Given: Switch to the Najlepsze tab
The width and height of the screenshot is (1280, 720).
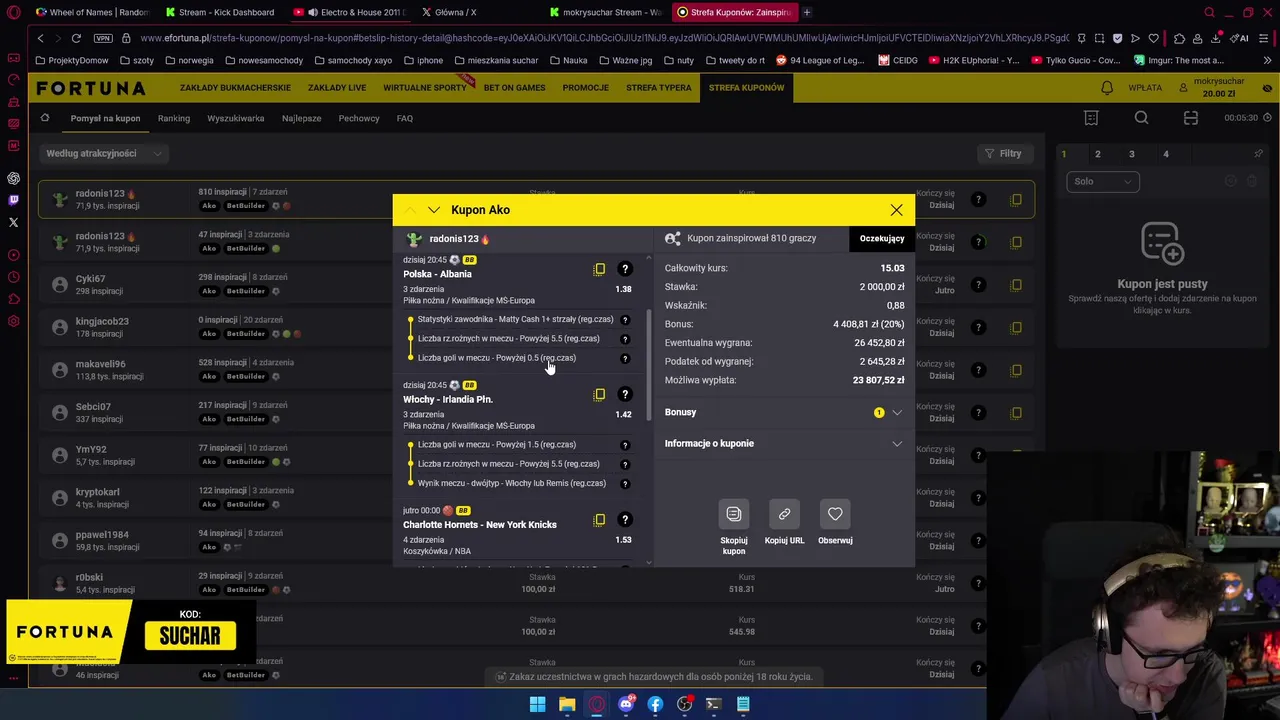Looking at the screenshot, I should [301, 118].
